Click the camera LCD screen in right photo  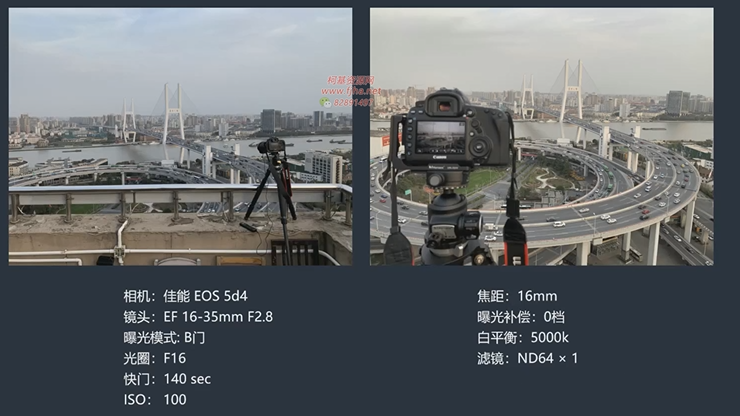coord(441,136)
